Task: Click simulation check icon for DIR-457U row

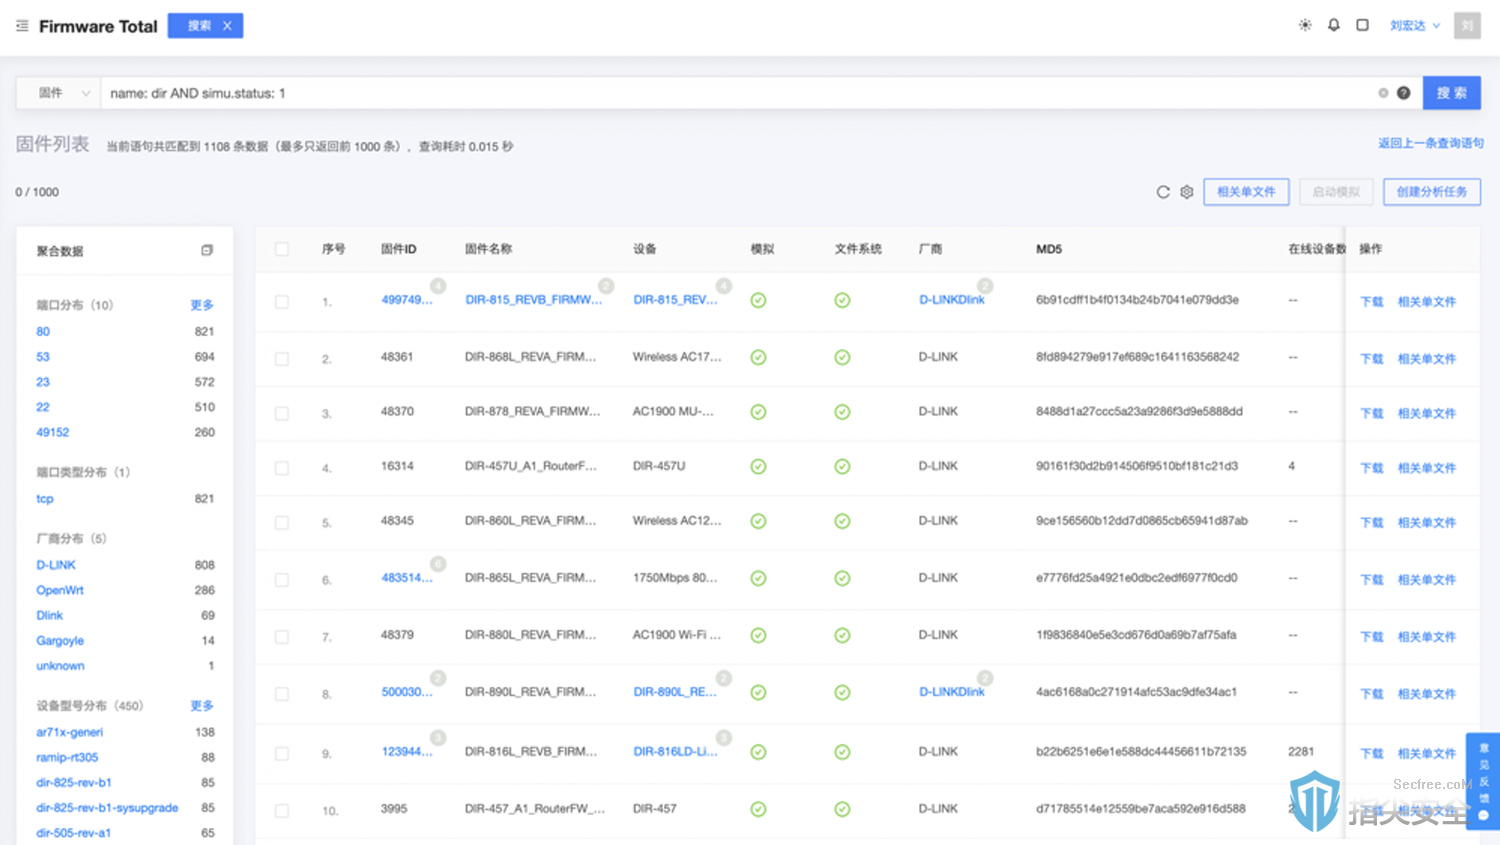Action: tap(759, 466)
